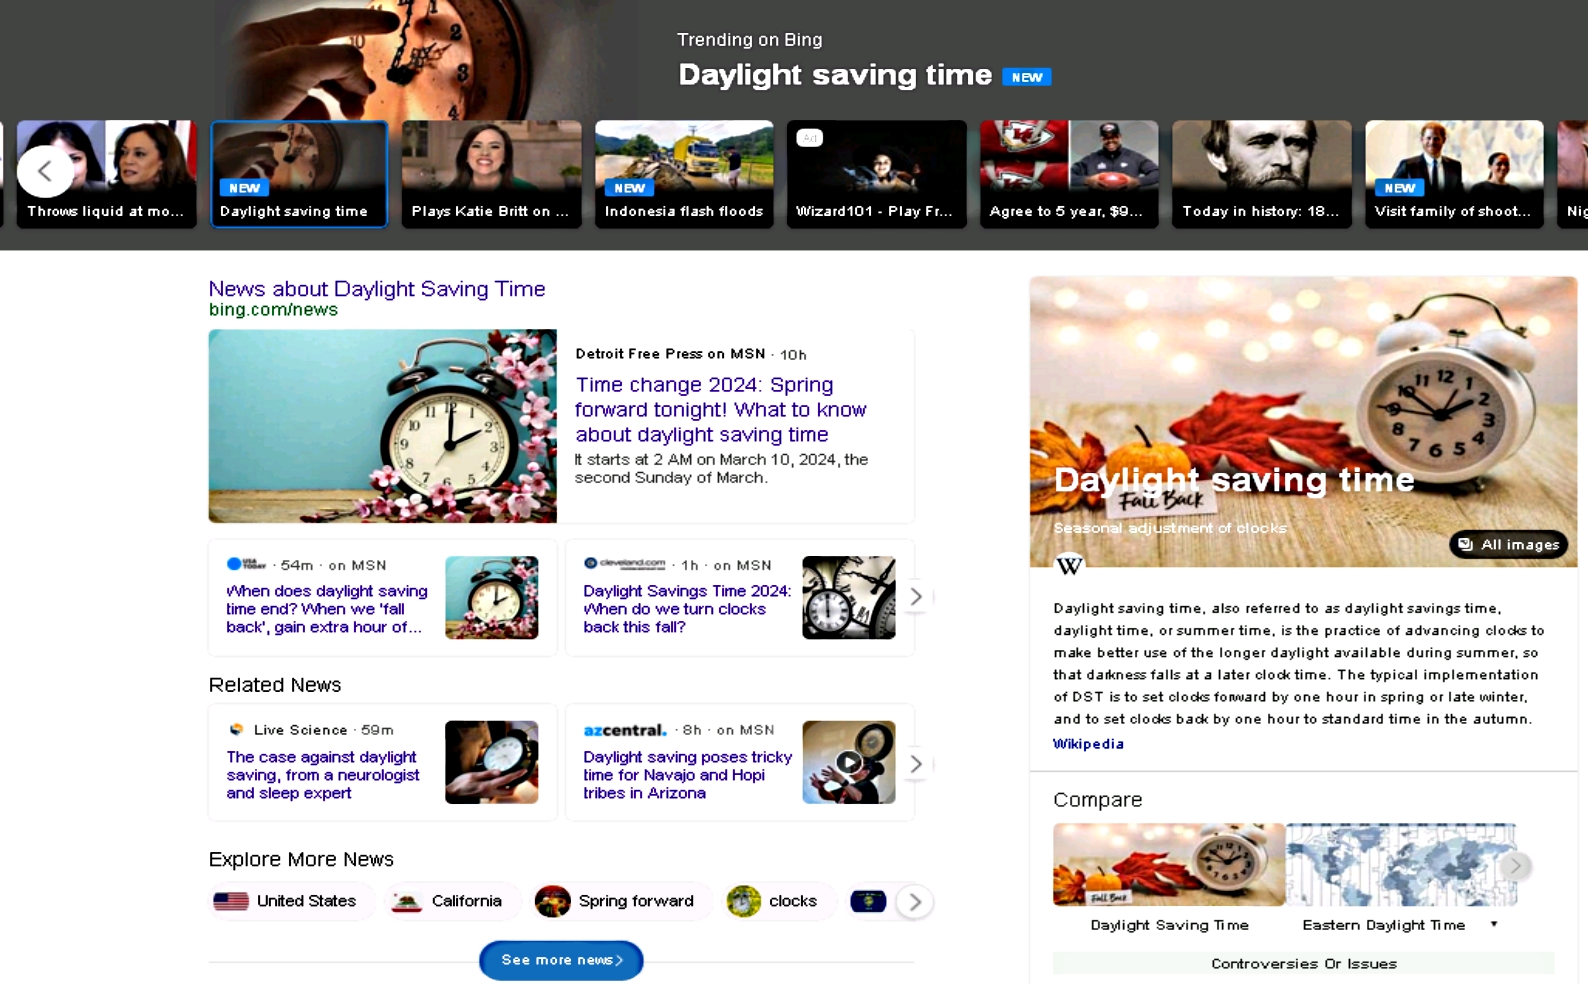Click the California flag icon
This screenshot has width=1588, height=984.
407,901
